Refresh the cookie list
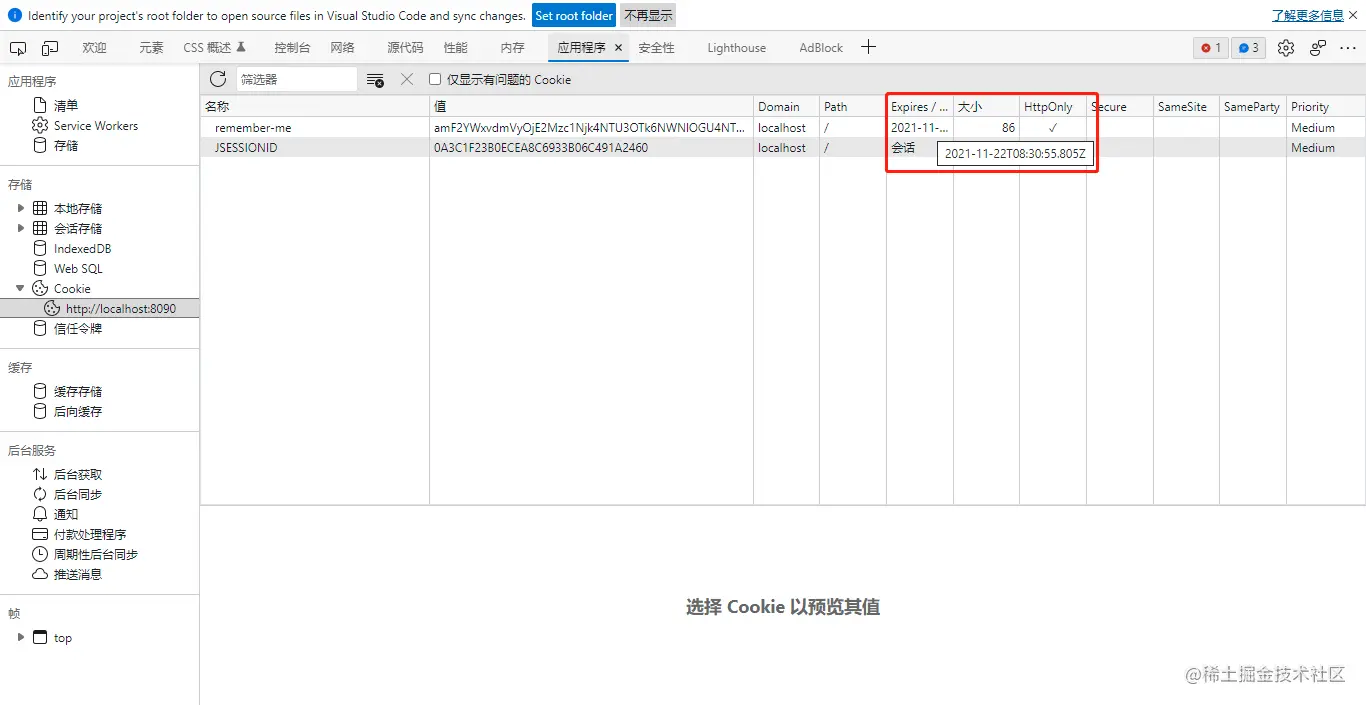1366x705 pixels. click(218, 79)
